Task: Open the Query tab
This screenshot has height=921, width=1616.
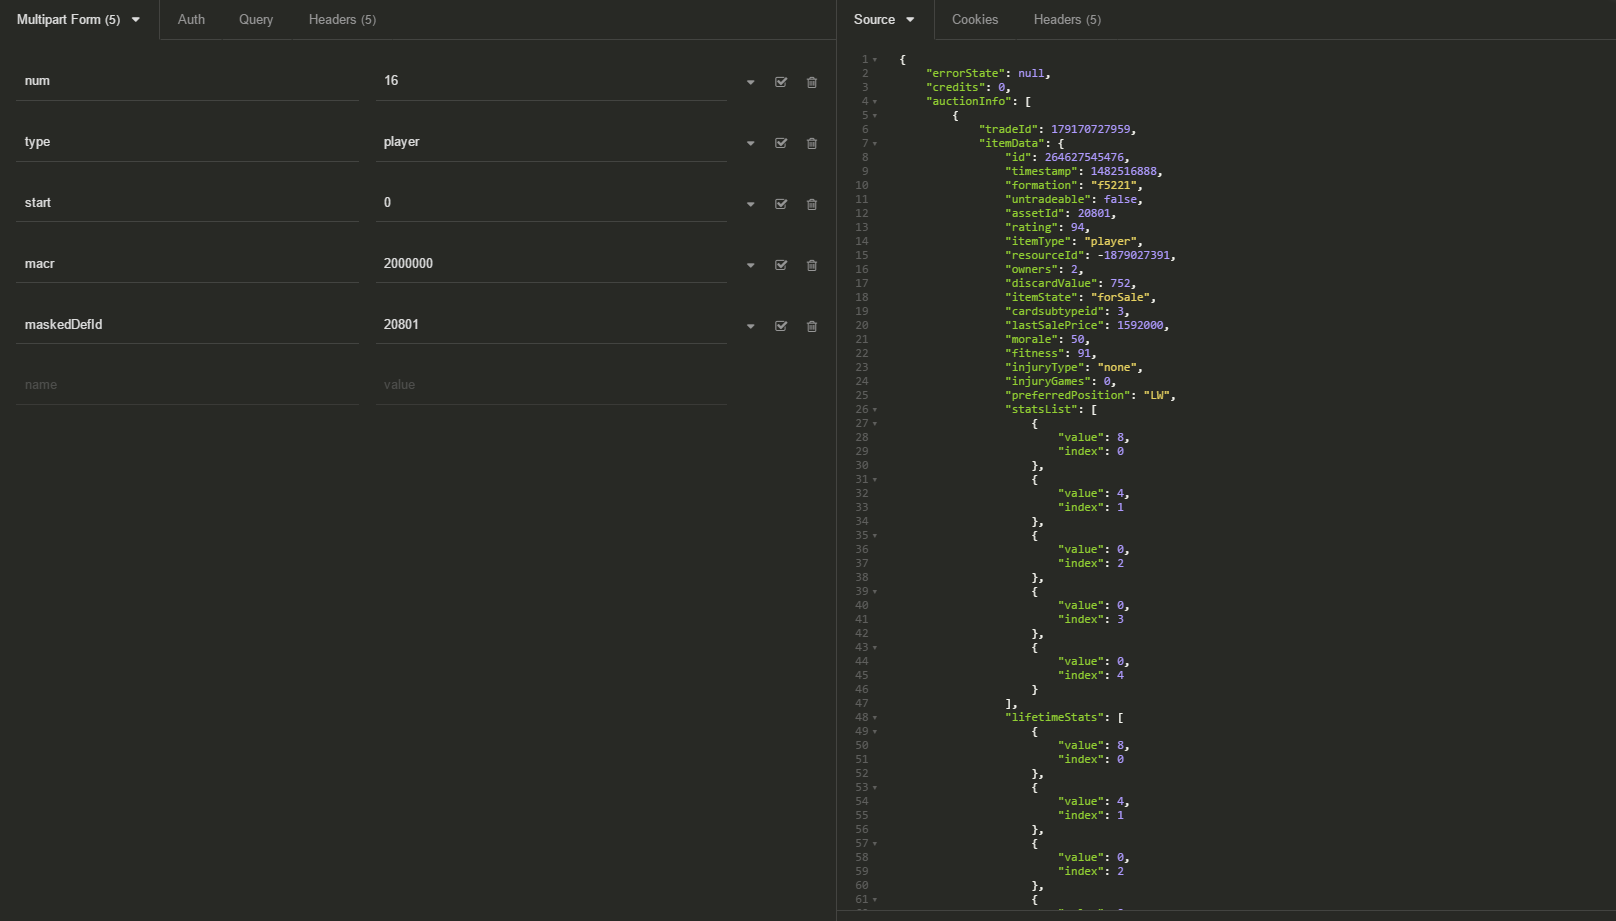Action: coord(256,20)
